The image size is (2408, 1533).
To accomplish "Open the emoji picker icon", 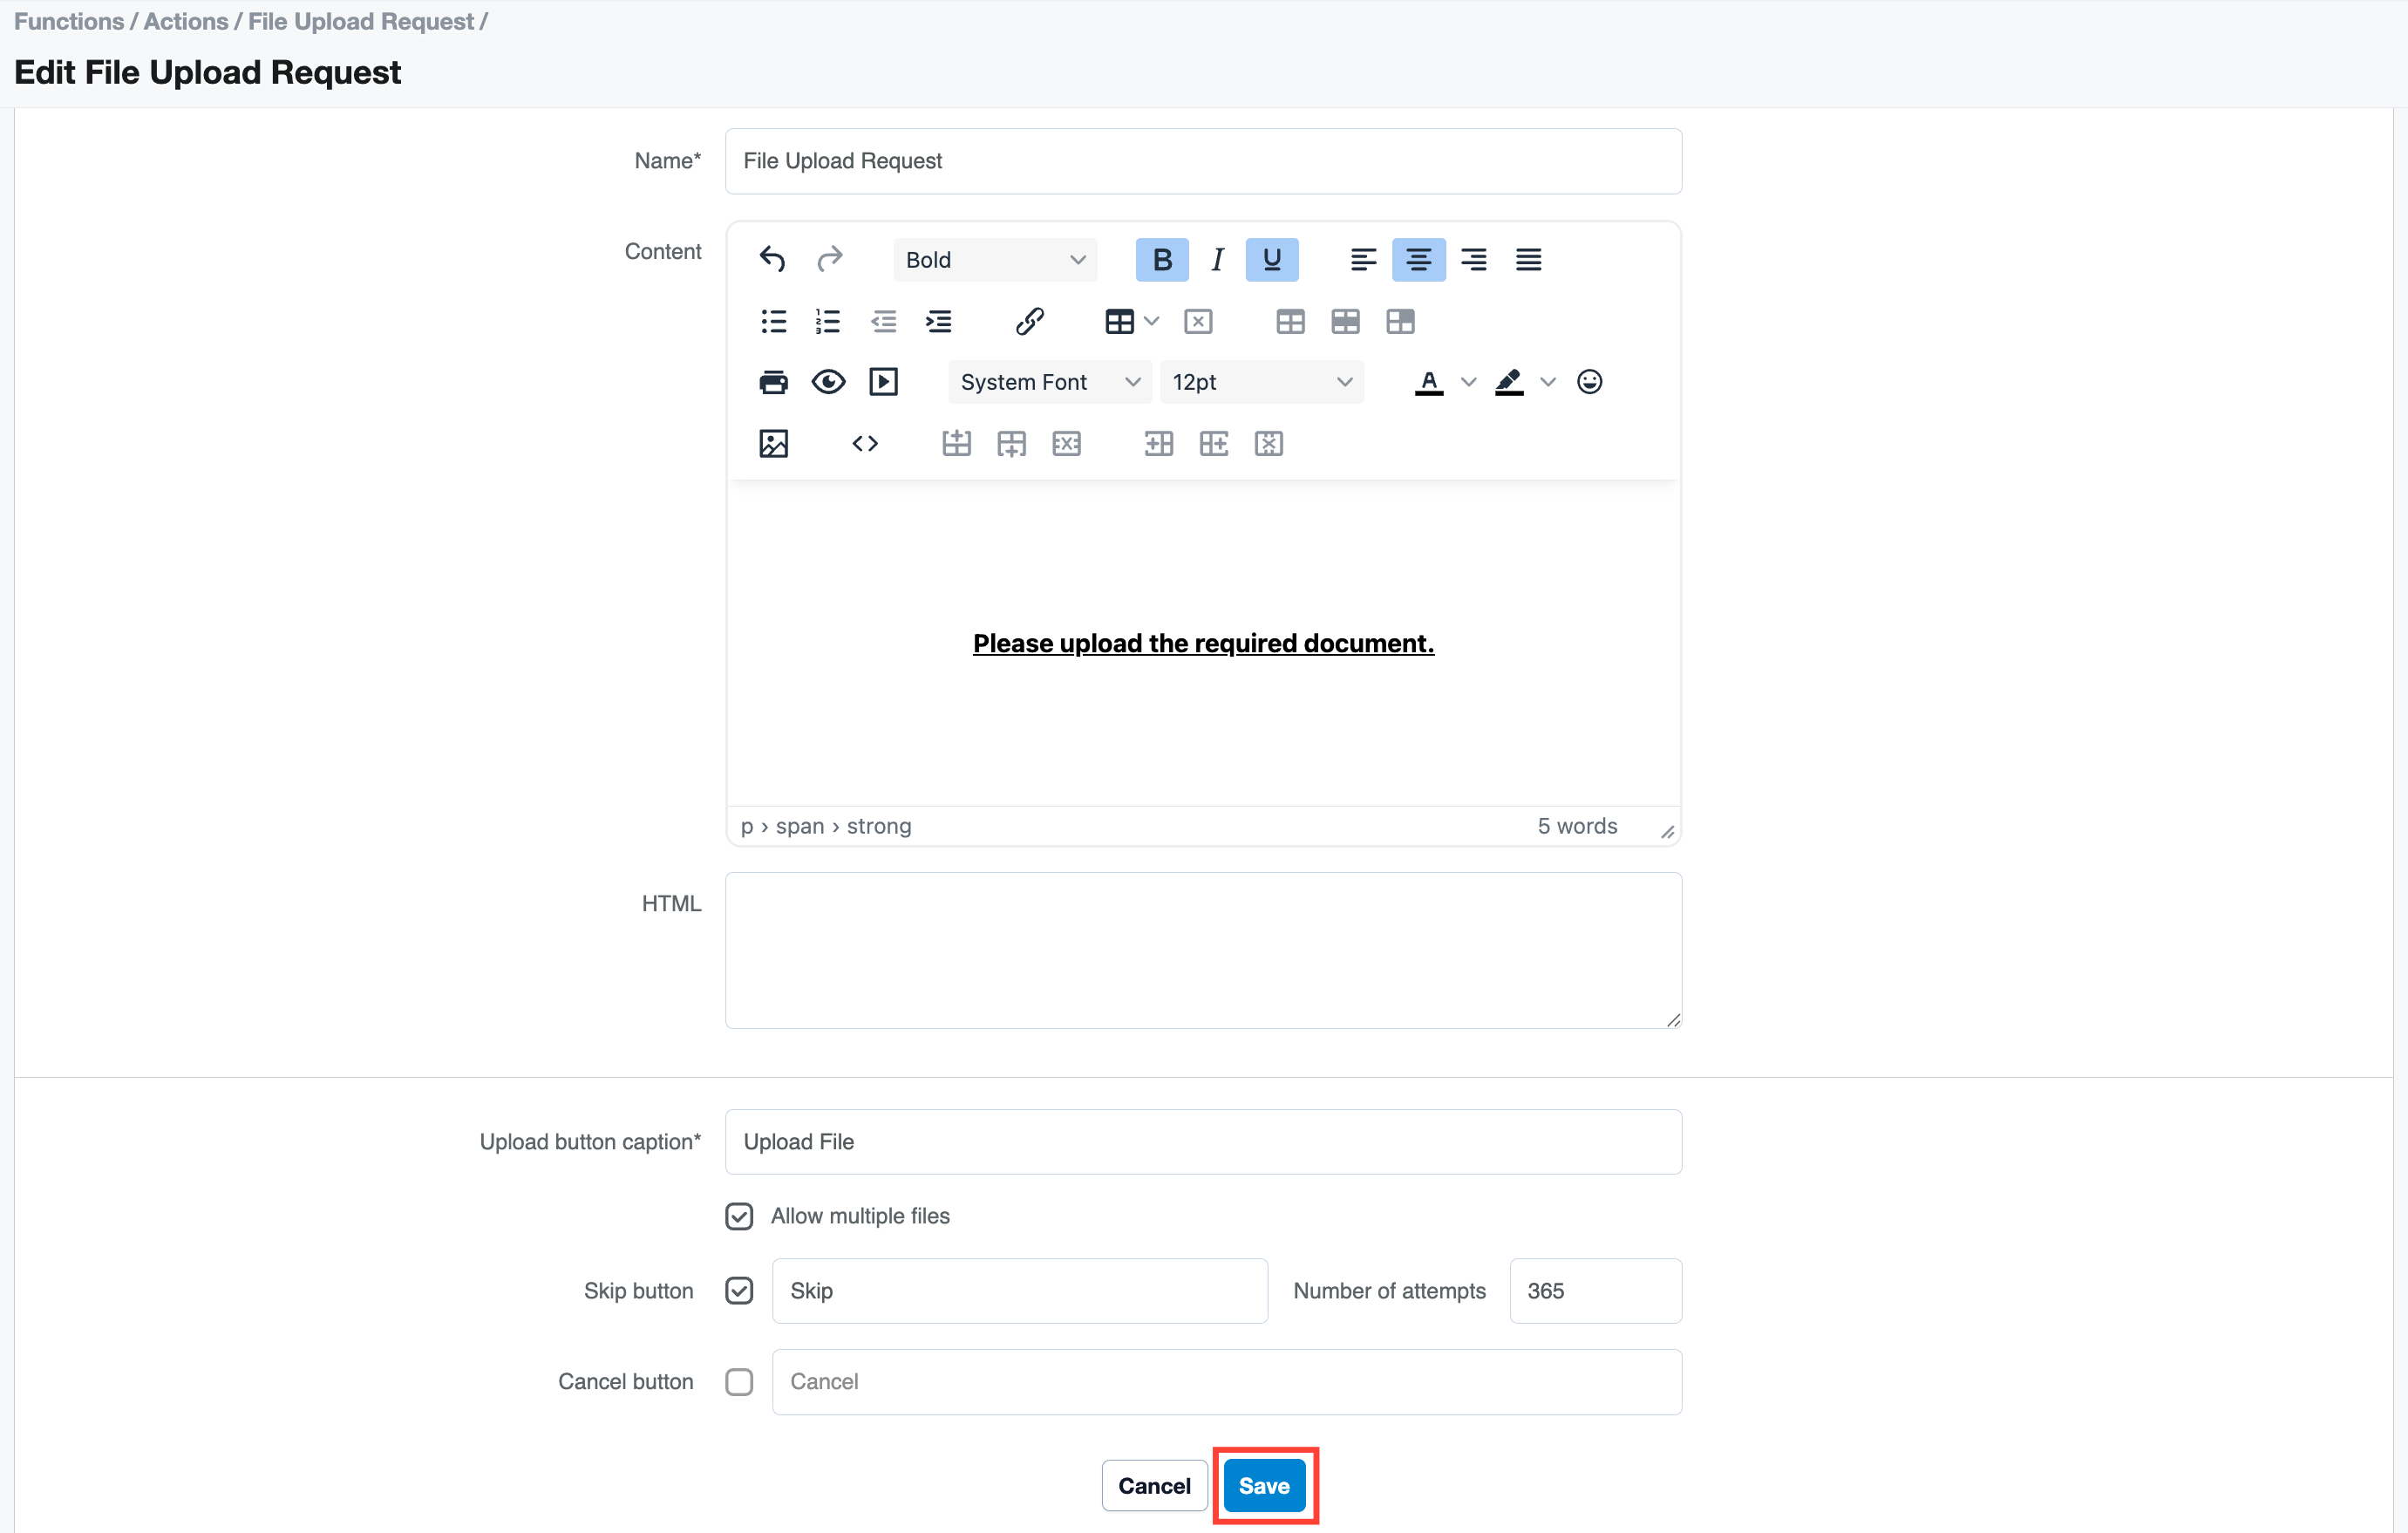I will pyautogui.click(x=1589, y=382).
